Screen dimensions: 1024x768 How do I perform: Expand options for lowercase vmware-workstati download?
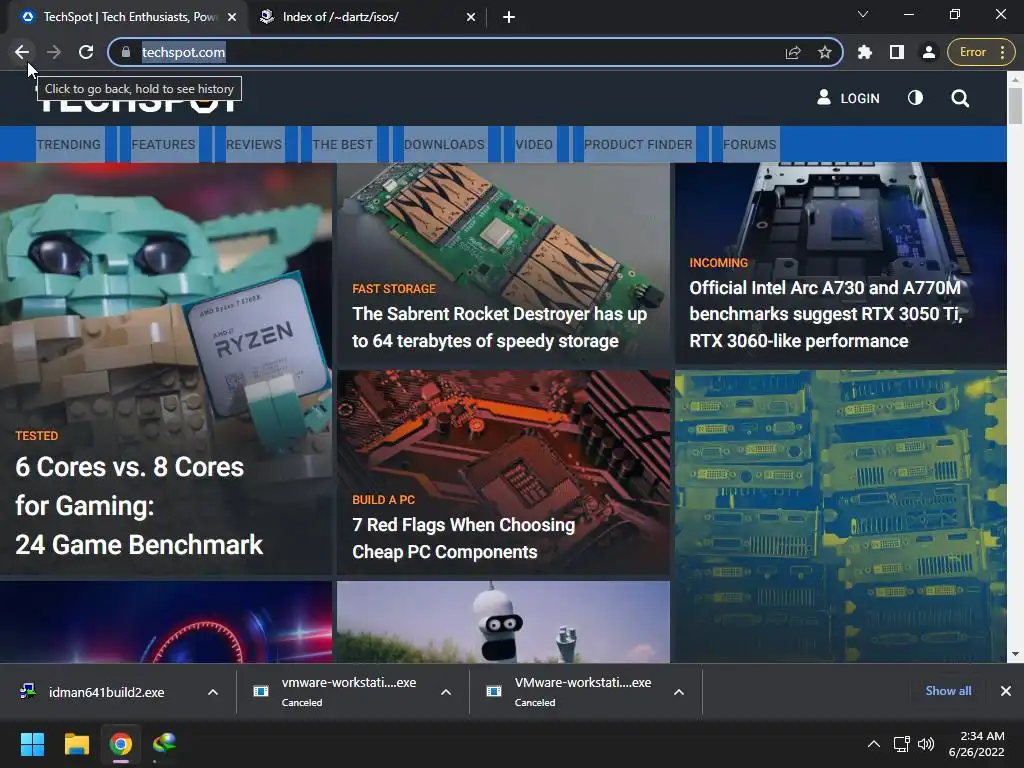click(446, 692)
